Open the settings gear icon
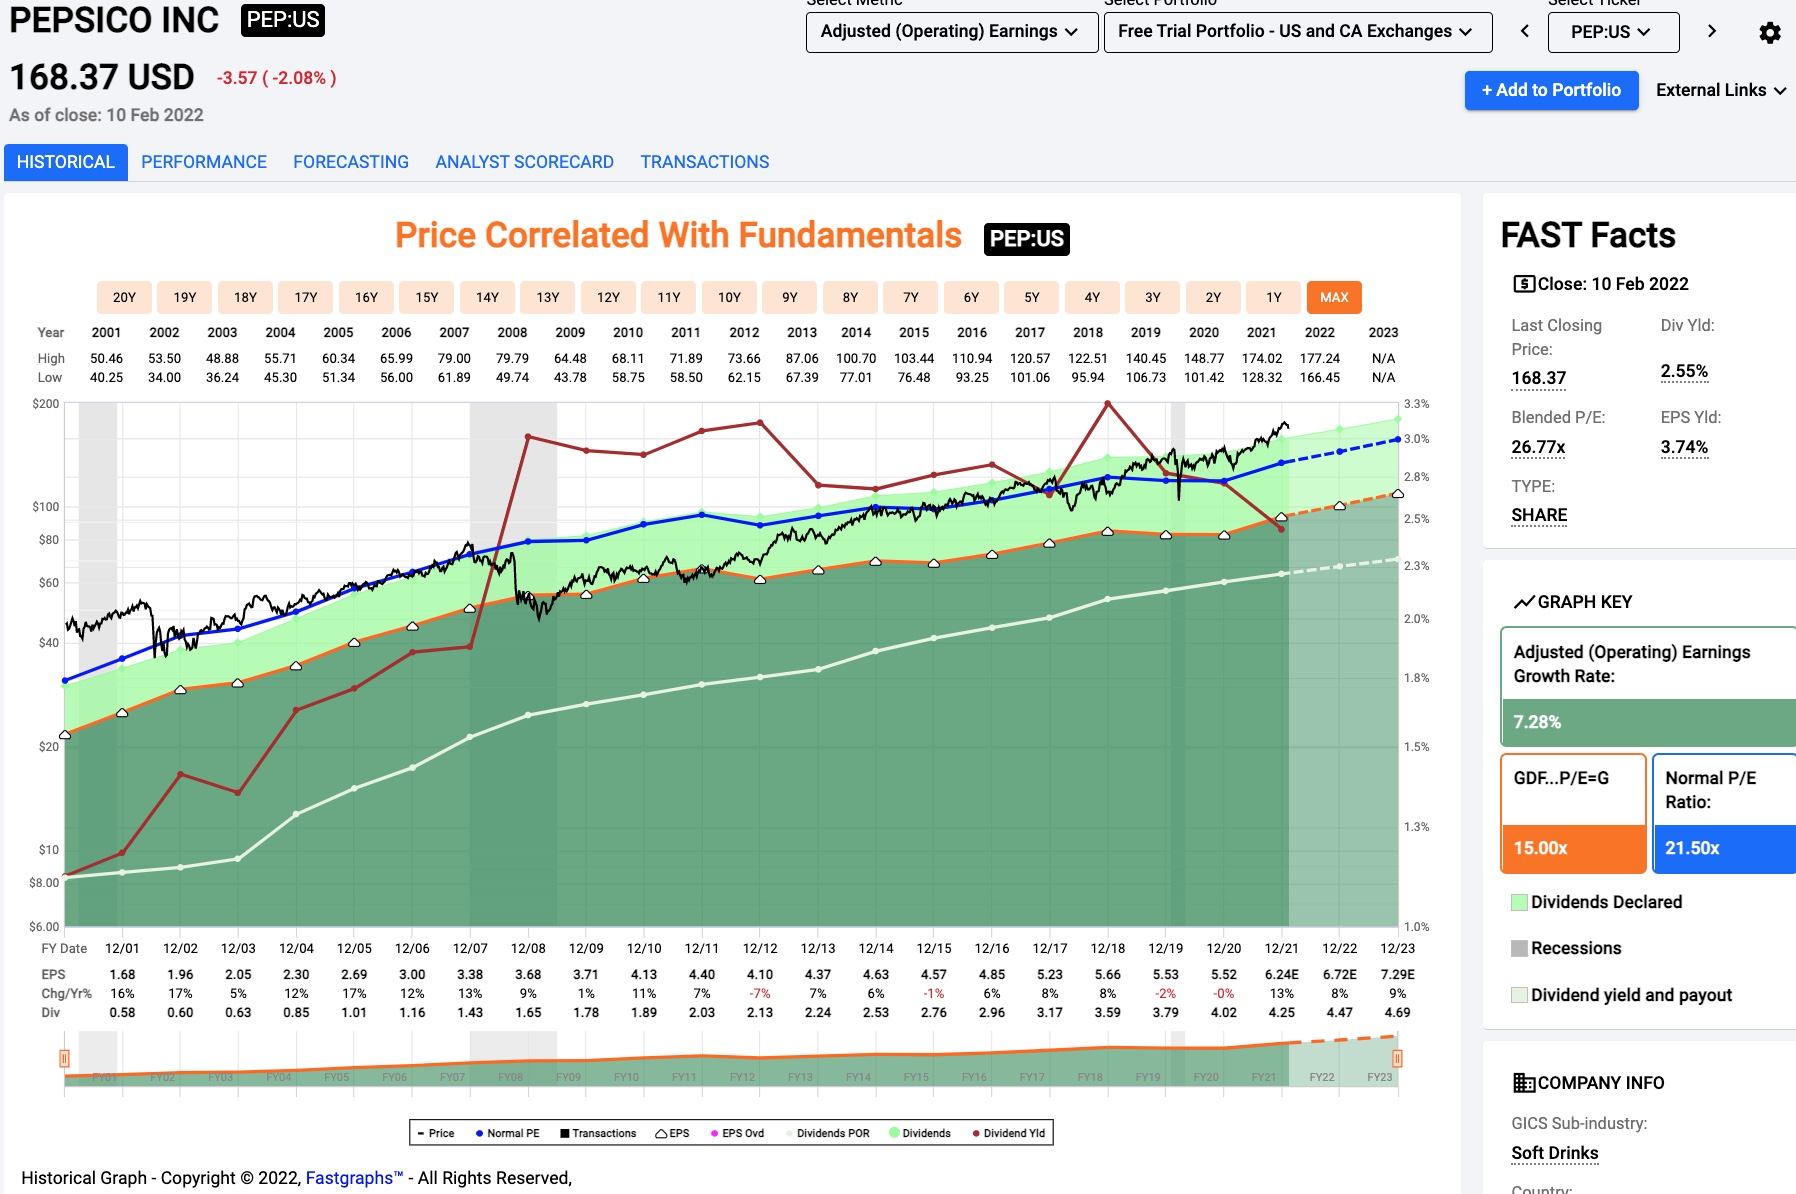This screenshot has width=1796, height=1194. click(1769, 33)
